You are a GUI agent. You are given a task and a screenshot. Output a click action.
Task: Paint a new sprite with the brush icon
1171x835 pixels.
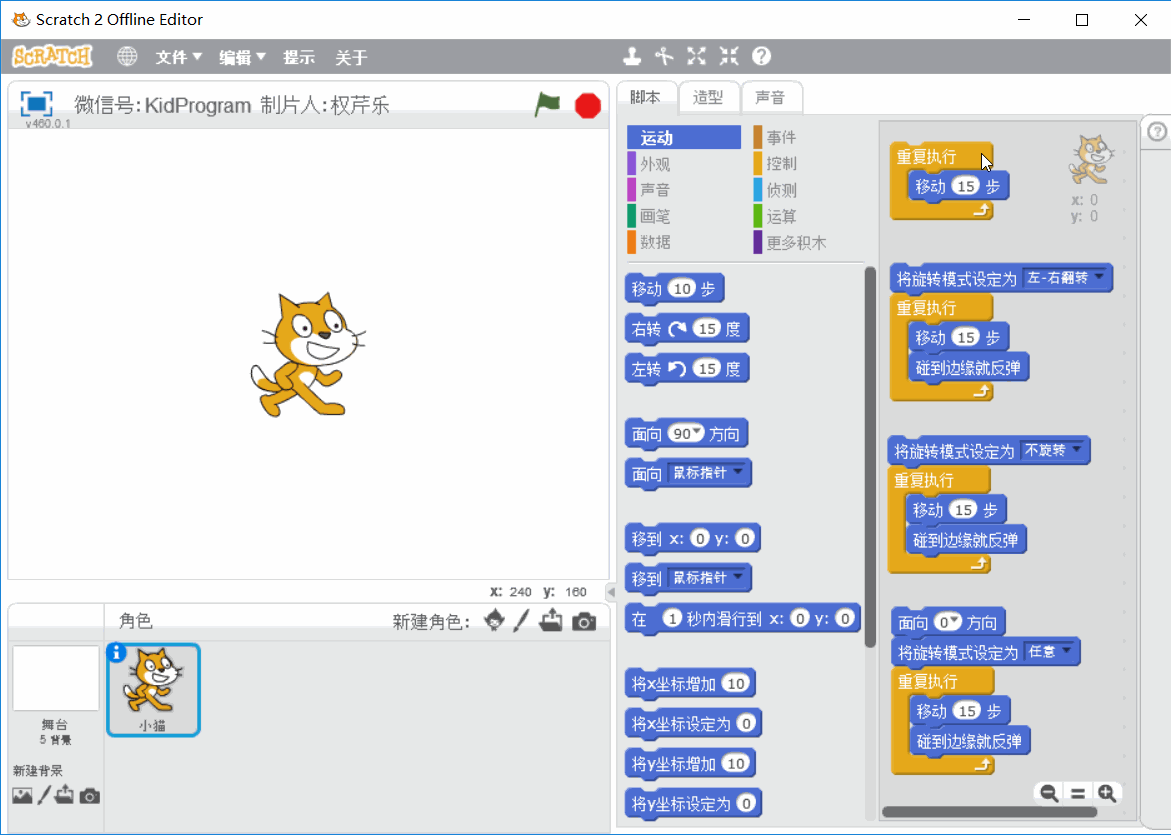click(x=521, y=621)
